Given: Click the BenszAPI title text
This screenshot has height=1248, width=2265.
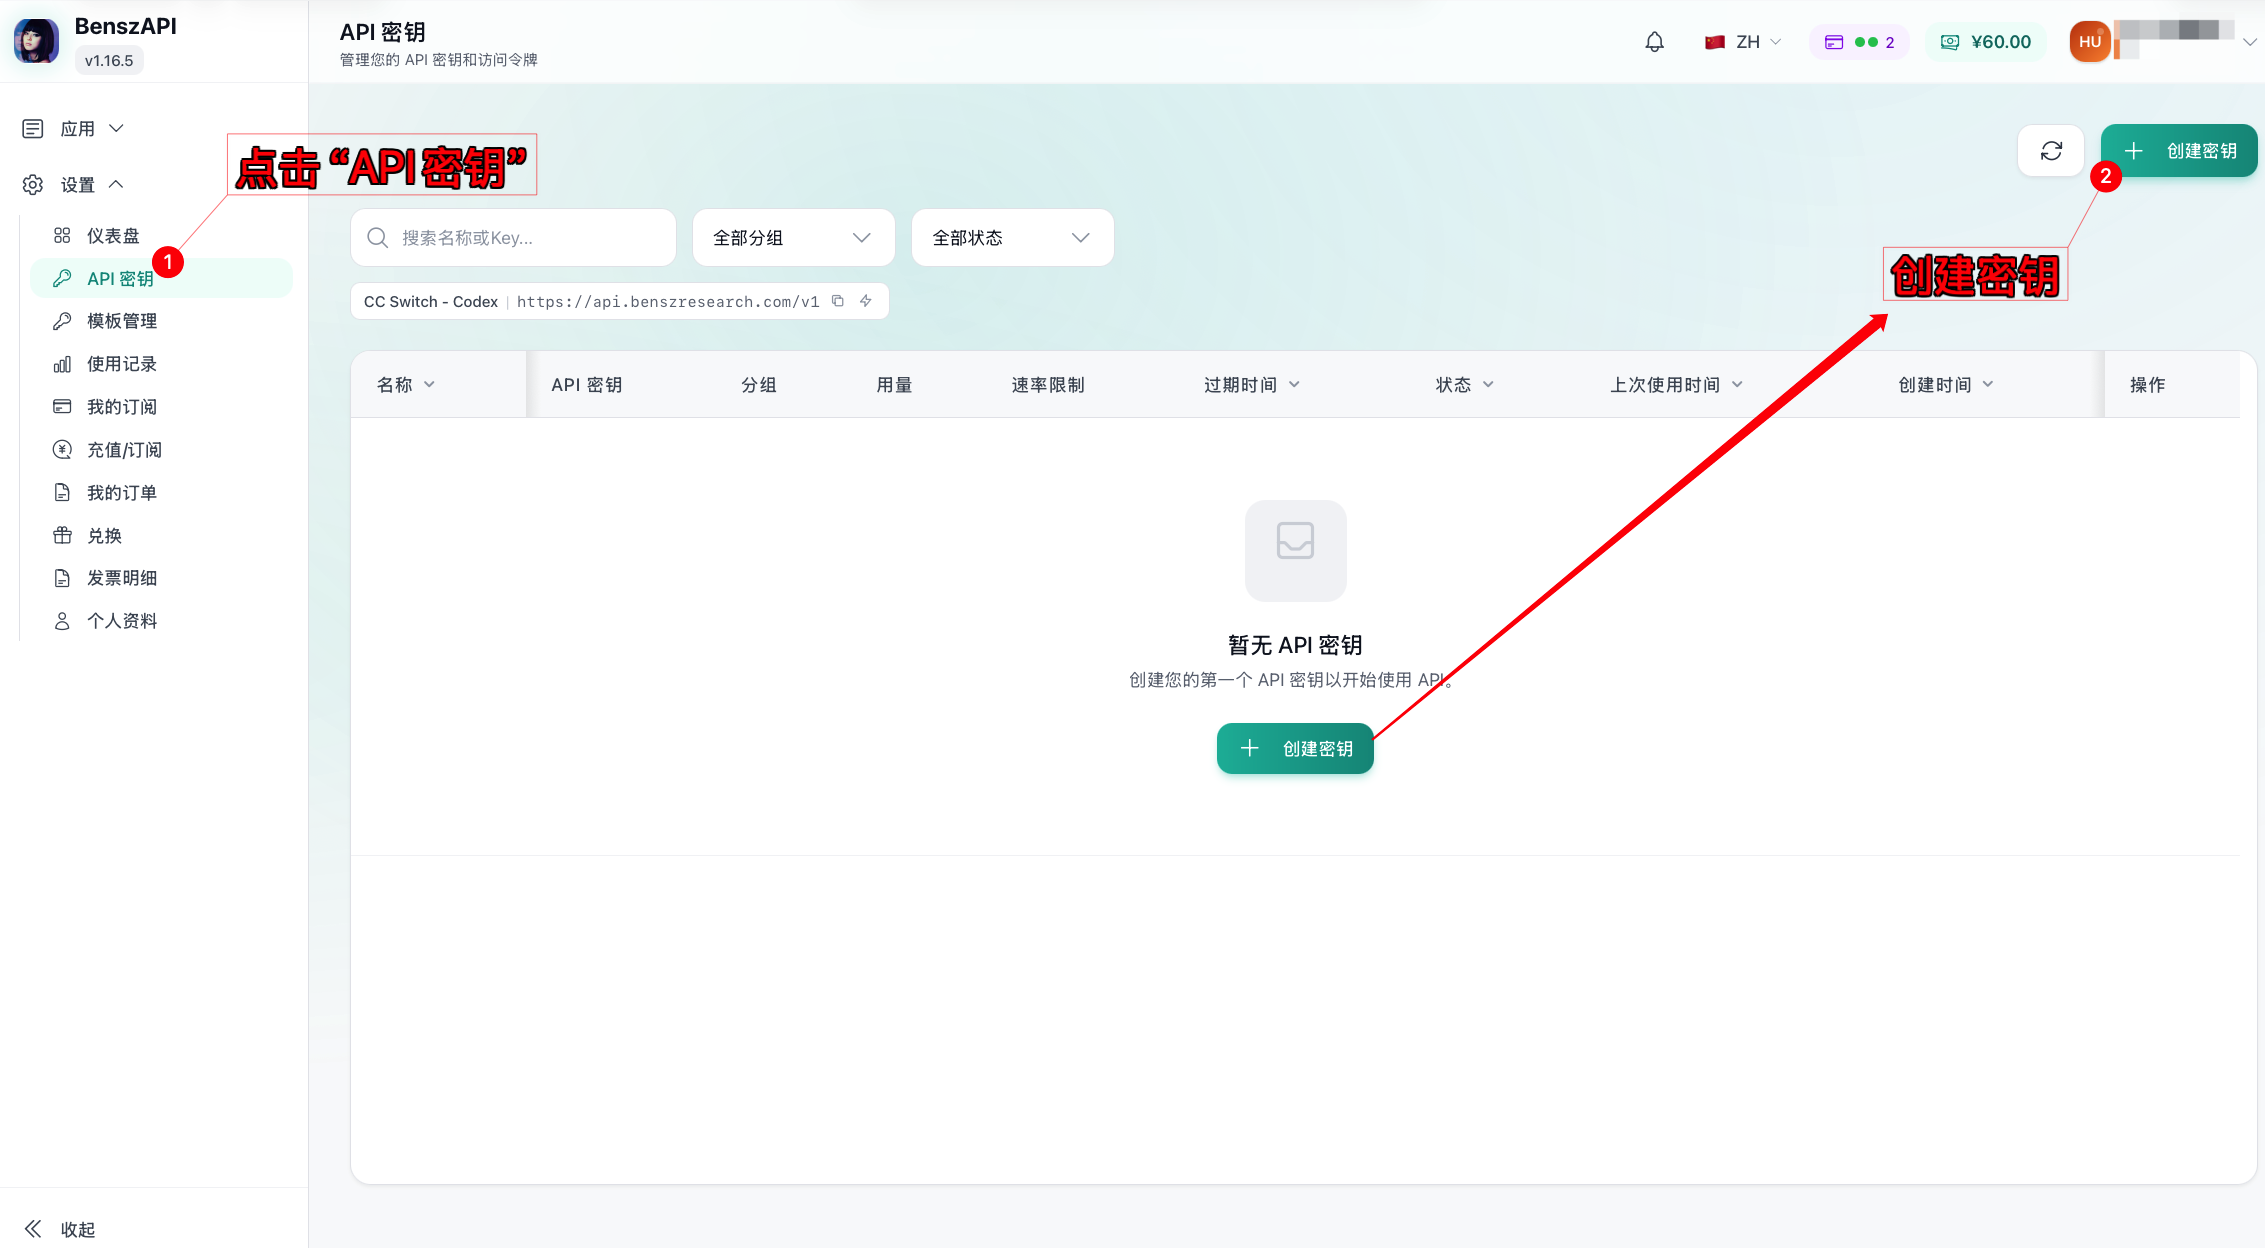Looking at the screenshot, I should (x=126, y=27).
